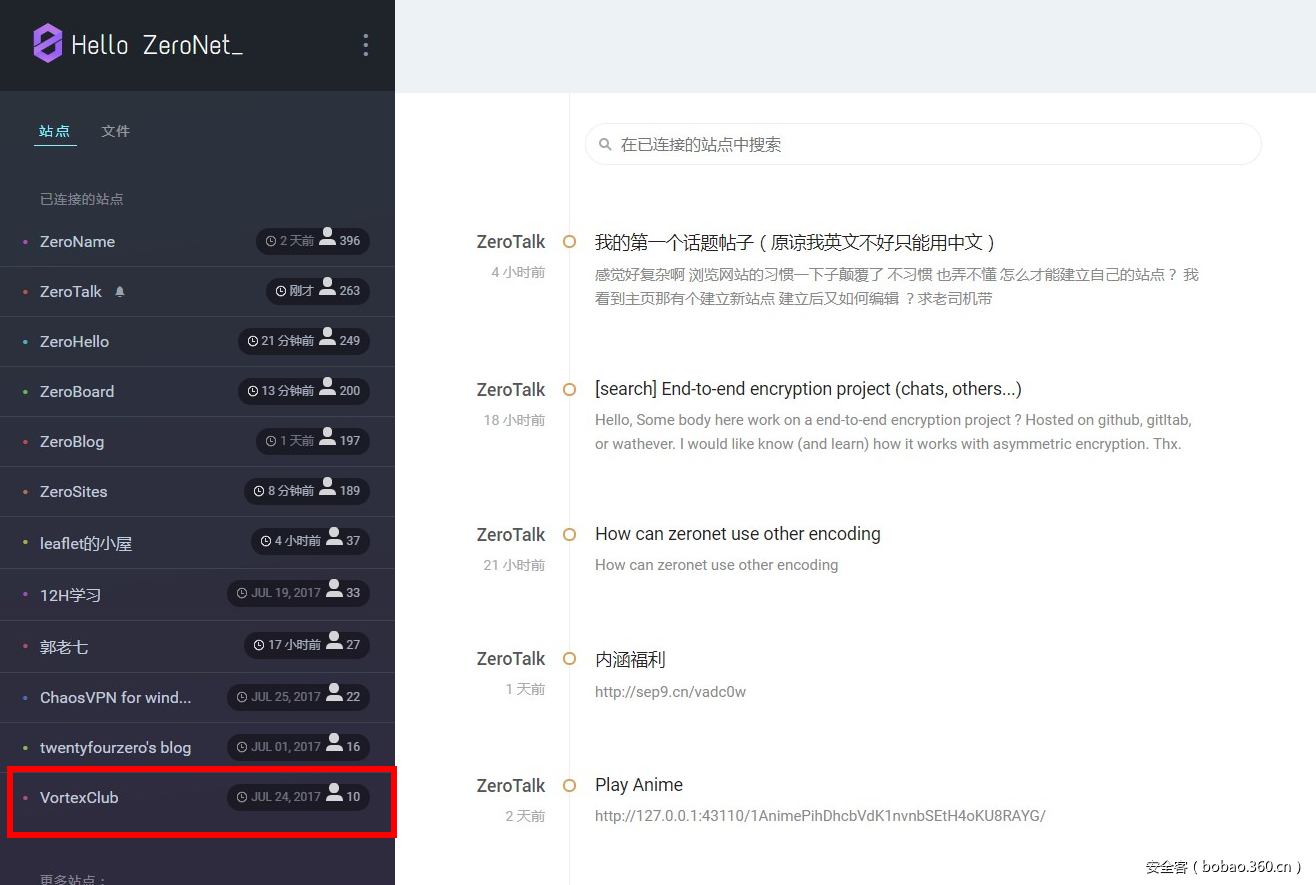Click the 17 小时前 time on 郭老七
The image size is (1316, 885).
pos(294,645)
